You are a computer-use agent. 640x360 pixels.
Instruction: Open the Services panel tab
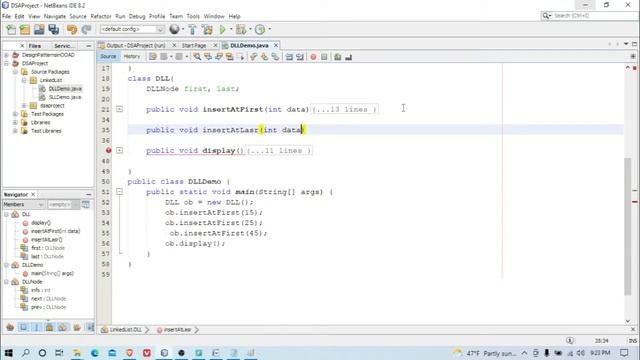click(x=64, y=46)
